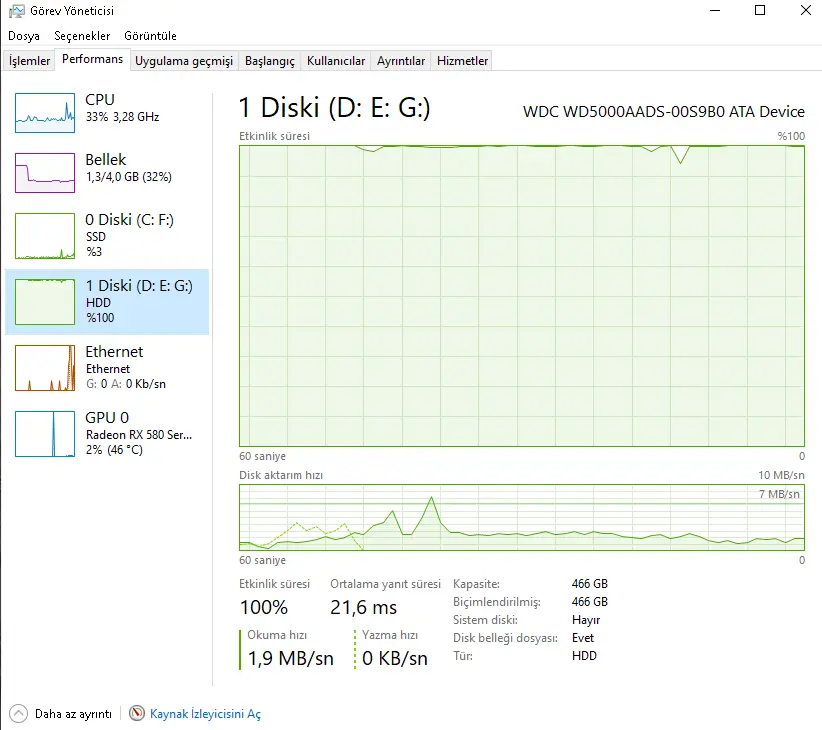822x730 pixels.
Task: Click the Ethernet mini graph thumbnail
Action: pos(45,368)
